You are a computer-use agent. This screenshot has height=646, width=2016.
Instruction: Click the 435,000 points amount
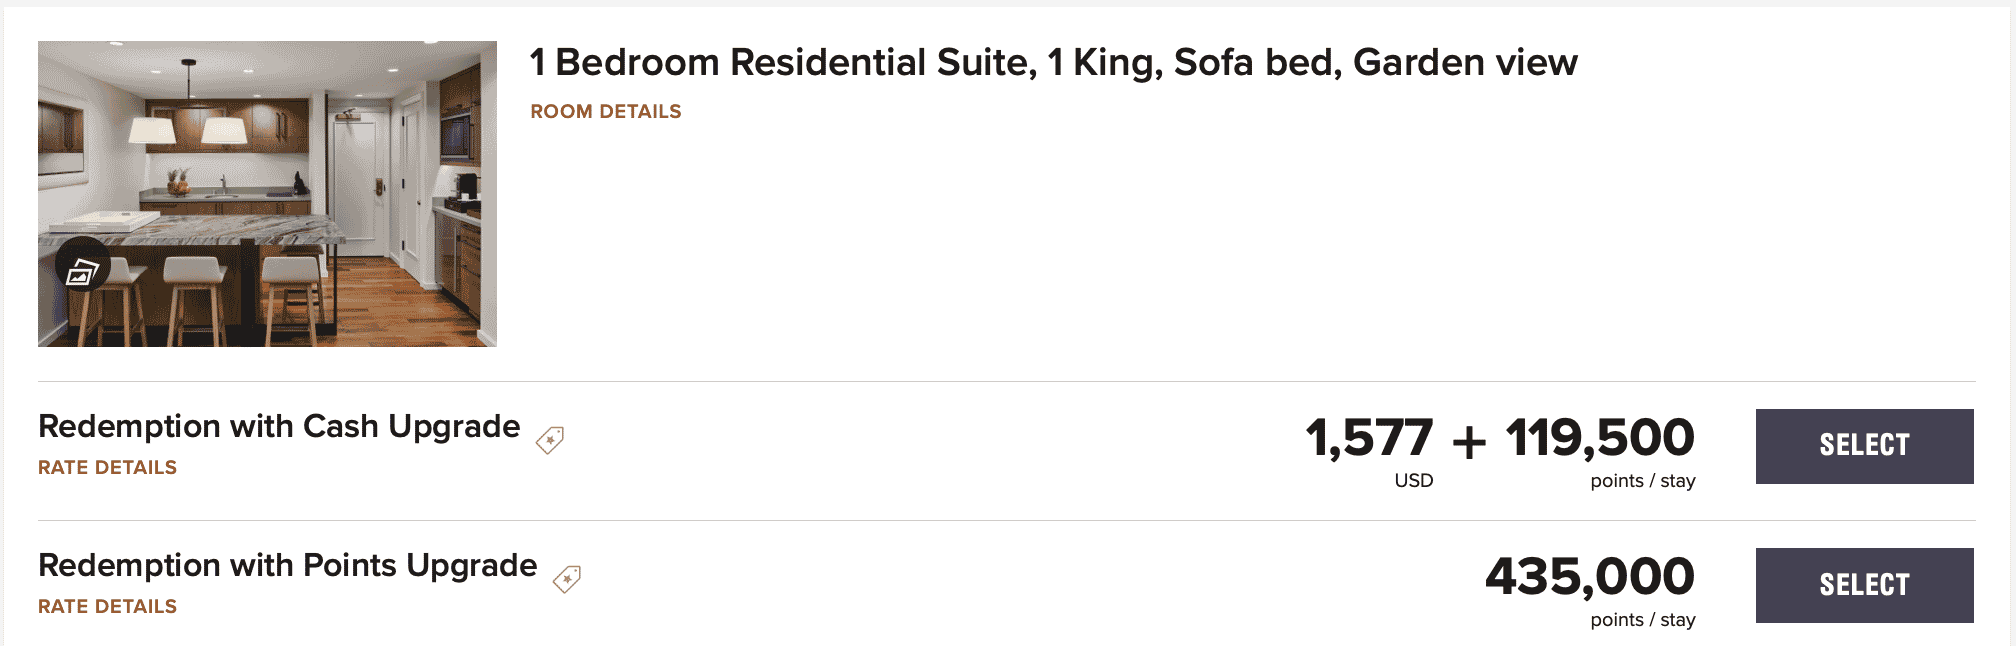click(x=1590, y=578)
